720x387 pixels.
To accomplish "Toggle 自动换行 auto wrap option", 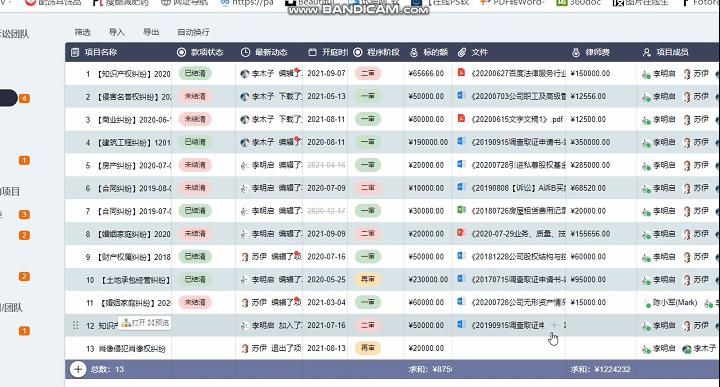I will coord(193,32).
